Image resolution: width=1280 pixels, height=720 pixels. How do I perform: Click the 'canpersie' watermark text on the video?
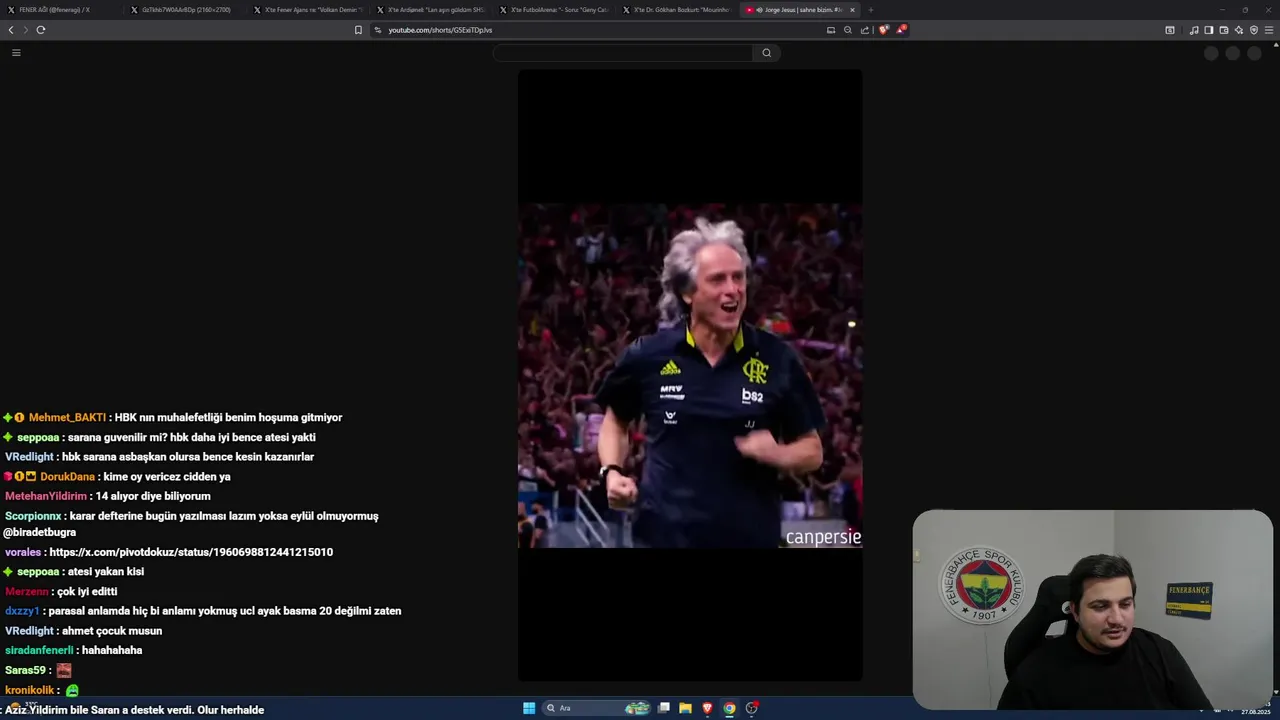(x=823, y=537)
